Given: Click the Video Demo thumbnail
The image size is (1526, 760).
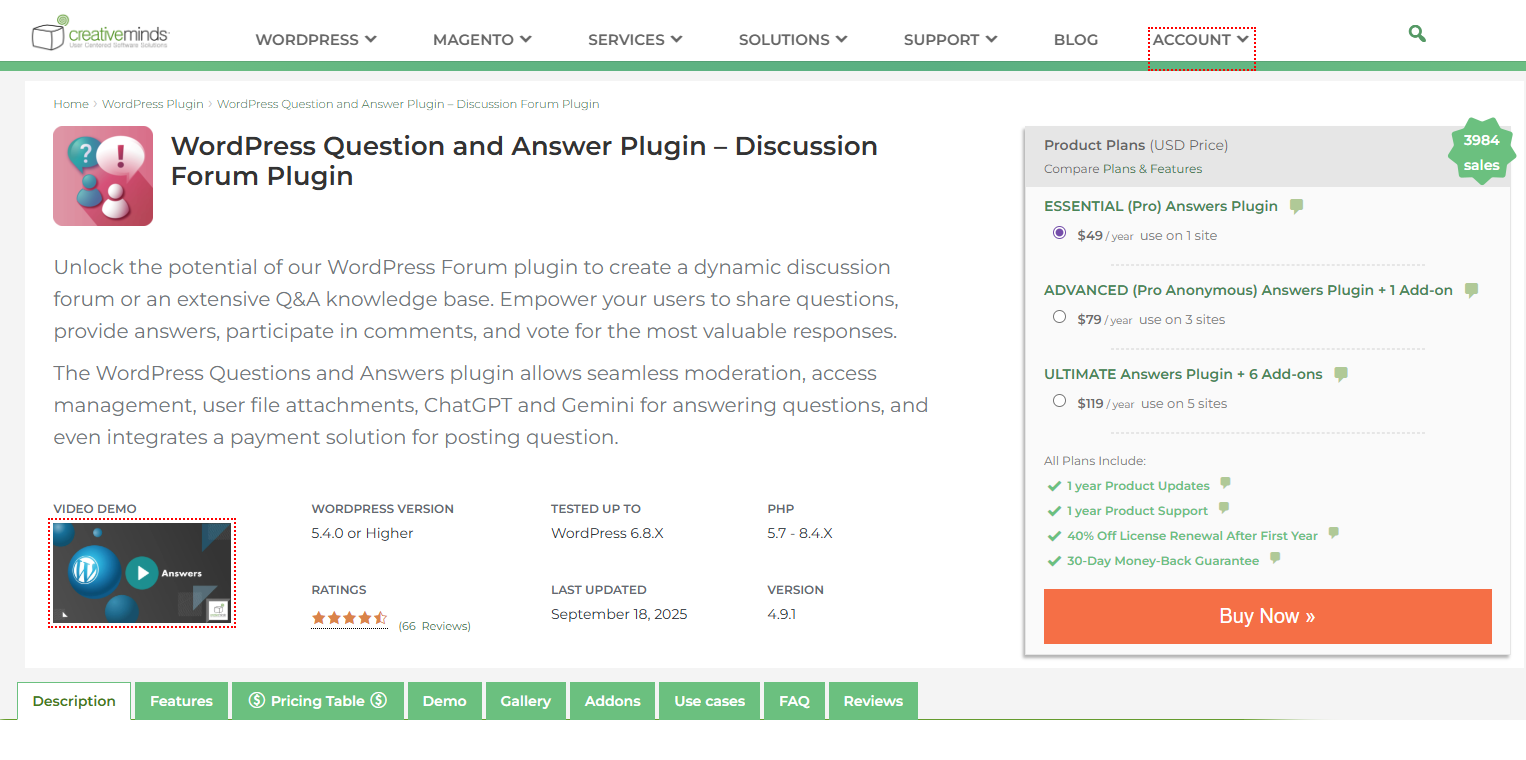Looking at the screenshot, I should coord(144,572).
